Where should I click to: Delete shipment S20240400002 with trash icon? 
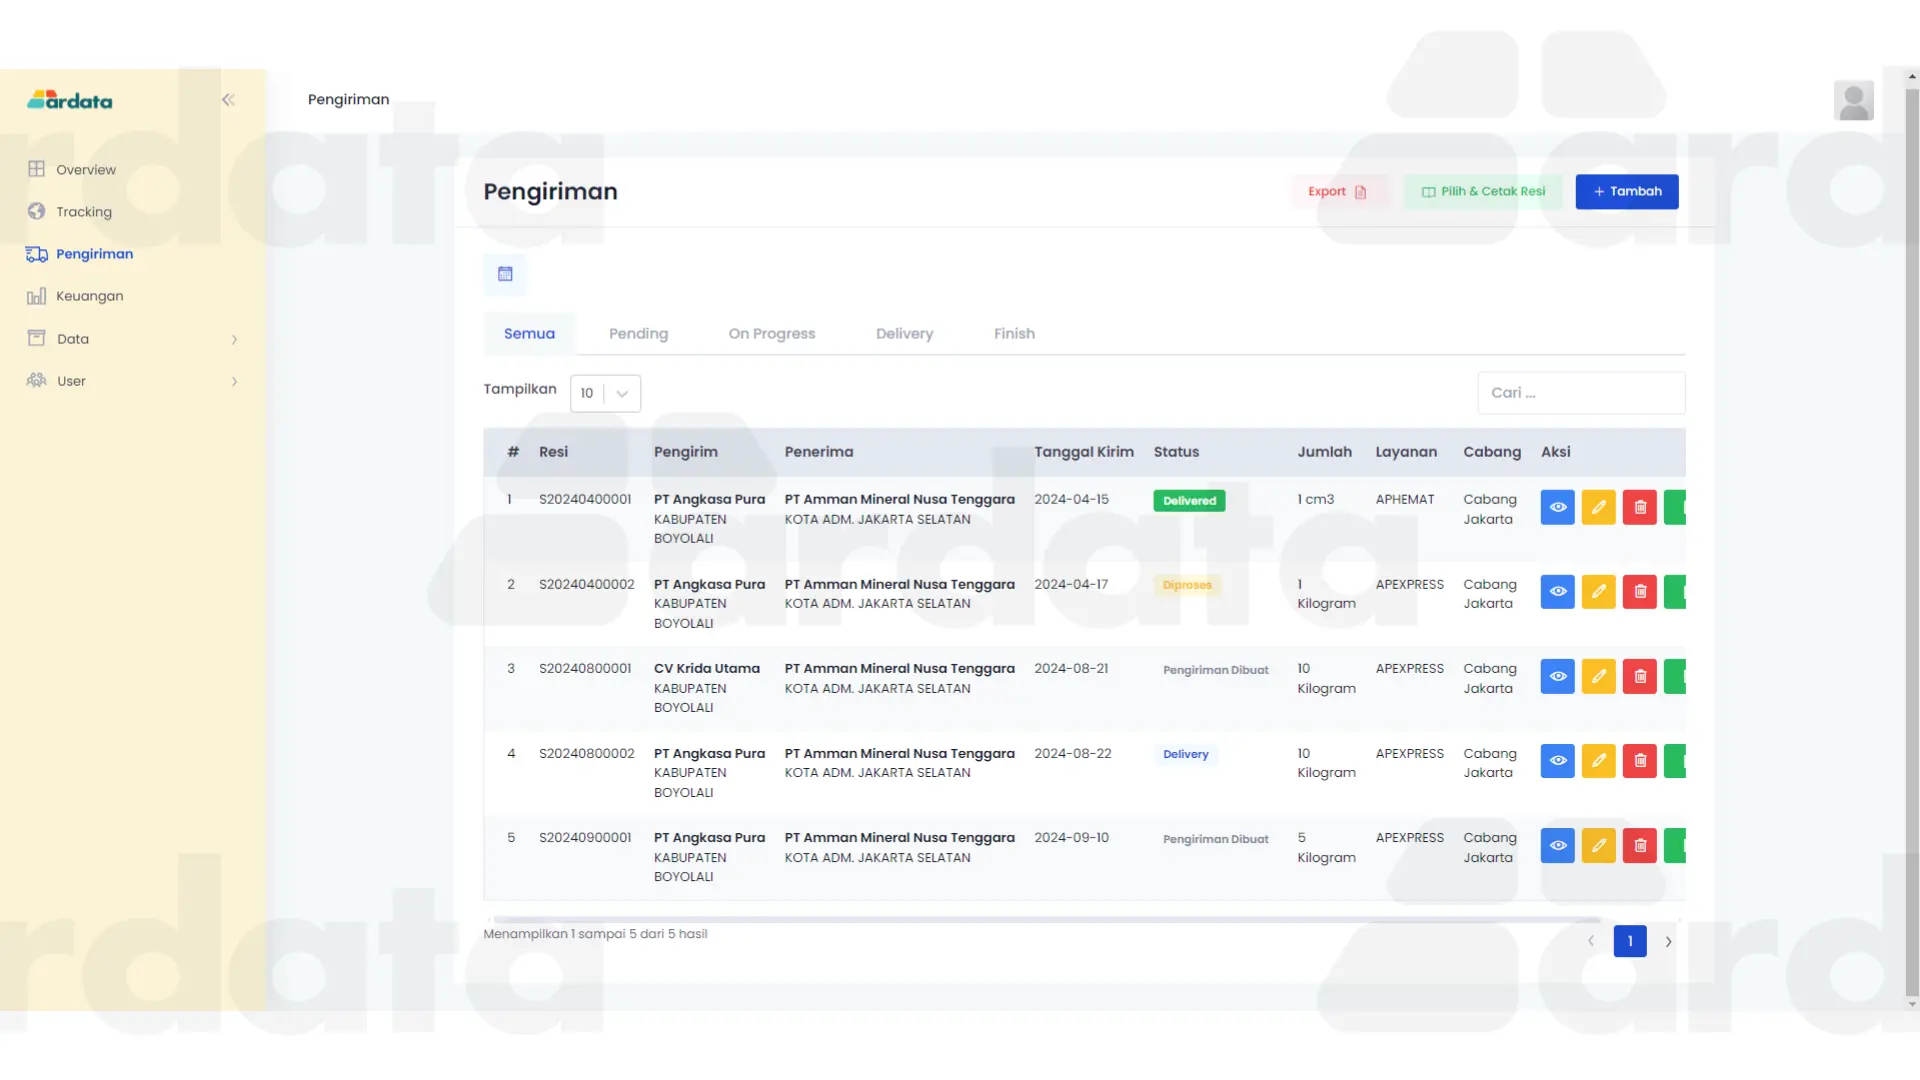pyautogui.click(x=1640, y=592)
